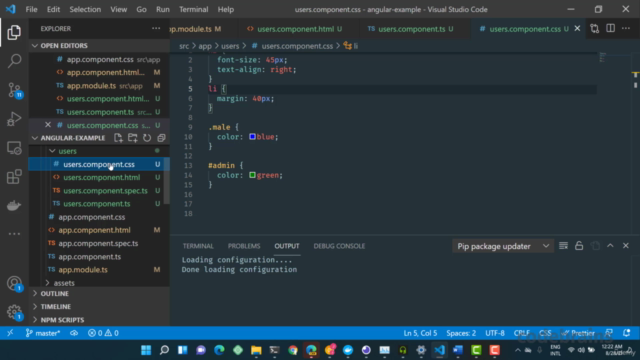Open the Docker view in activity bar
This screenshot has width=640, height=360.
pos(14,205)
